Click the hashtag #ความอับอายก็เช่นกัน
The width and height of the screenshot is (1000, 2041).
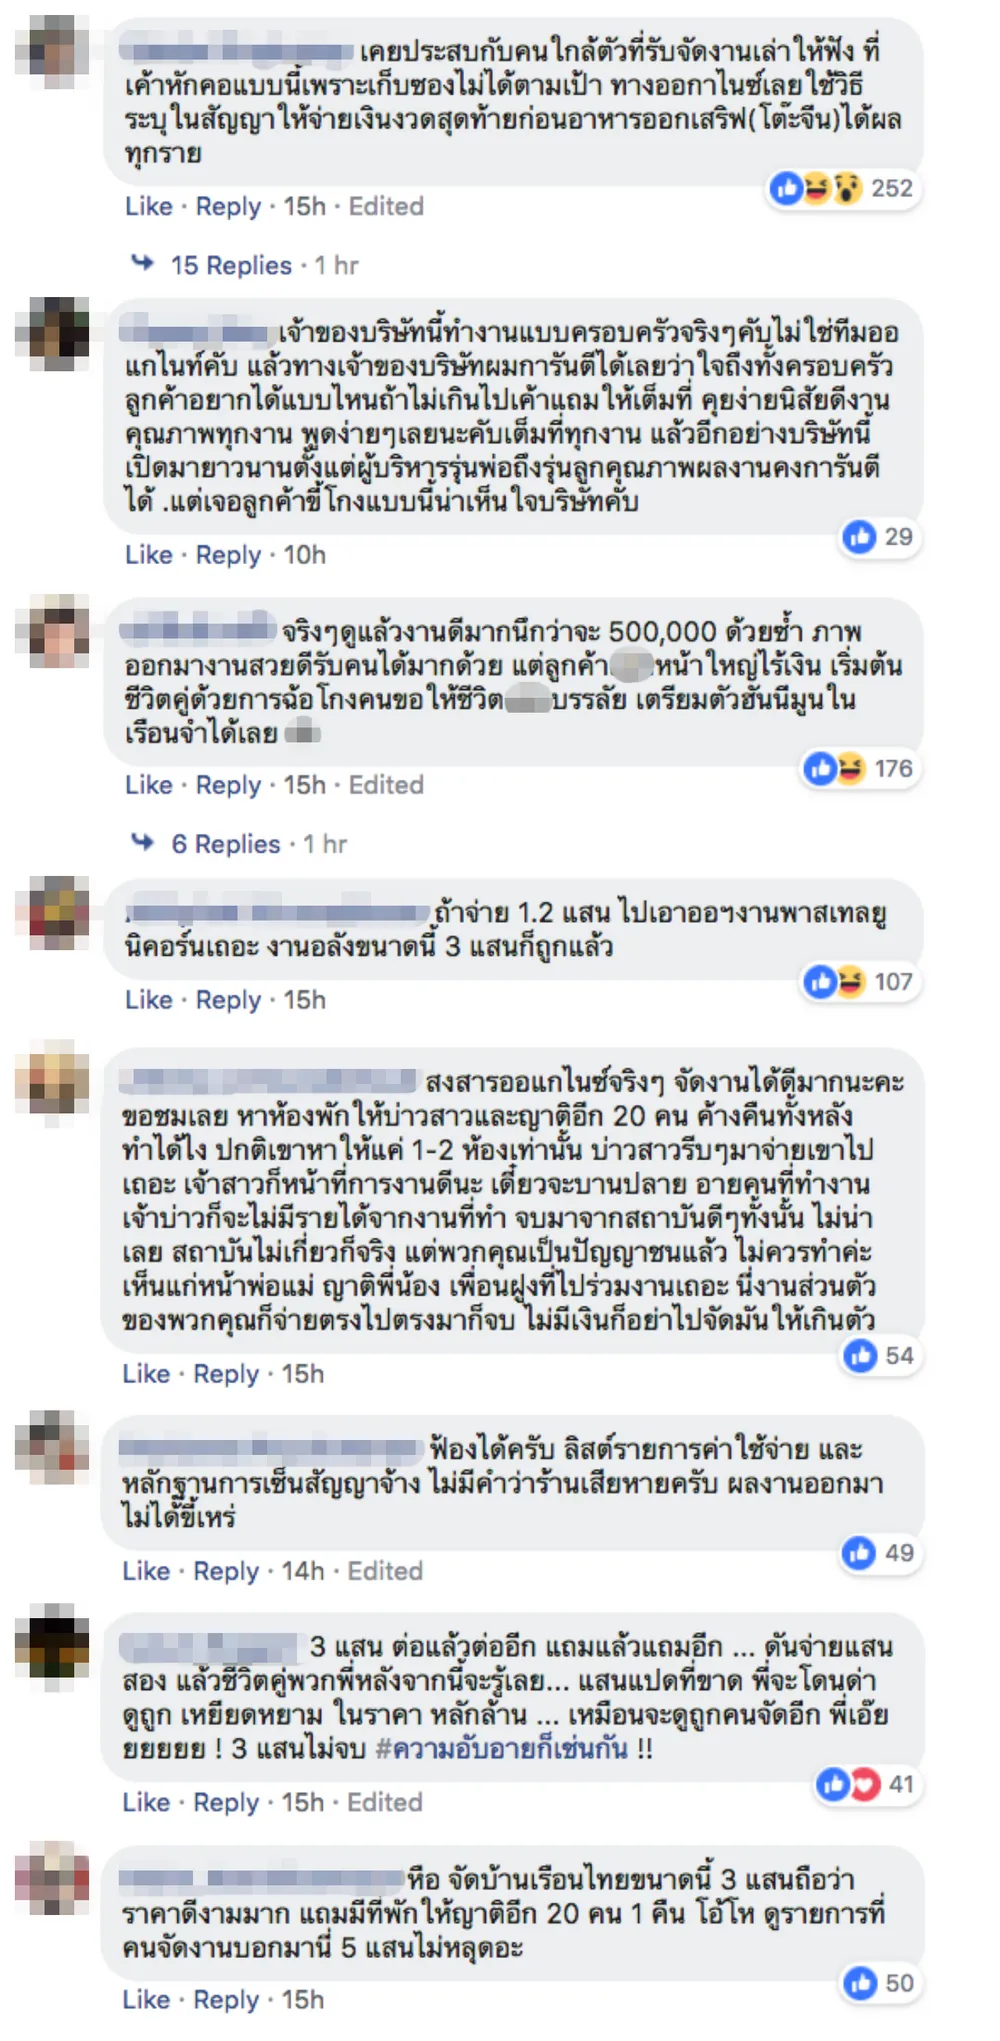[501, 1748]
